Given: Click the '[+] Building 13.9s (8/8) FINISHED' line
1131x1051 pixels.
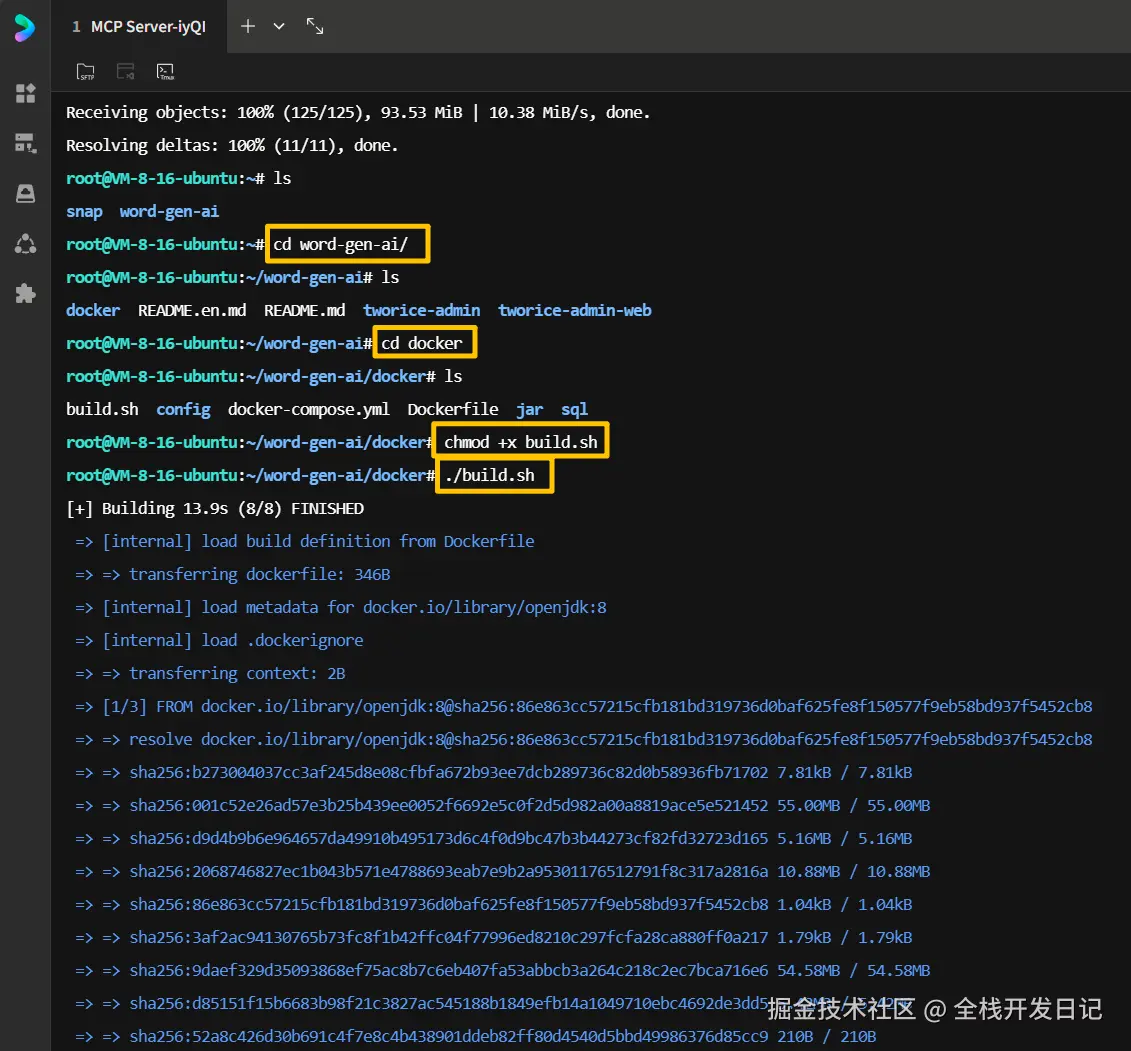Looking at the screenshot, I should click(x=215, y=509).
